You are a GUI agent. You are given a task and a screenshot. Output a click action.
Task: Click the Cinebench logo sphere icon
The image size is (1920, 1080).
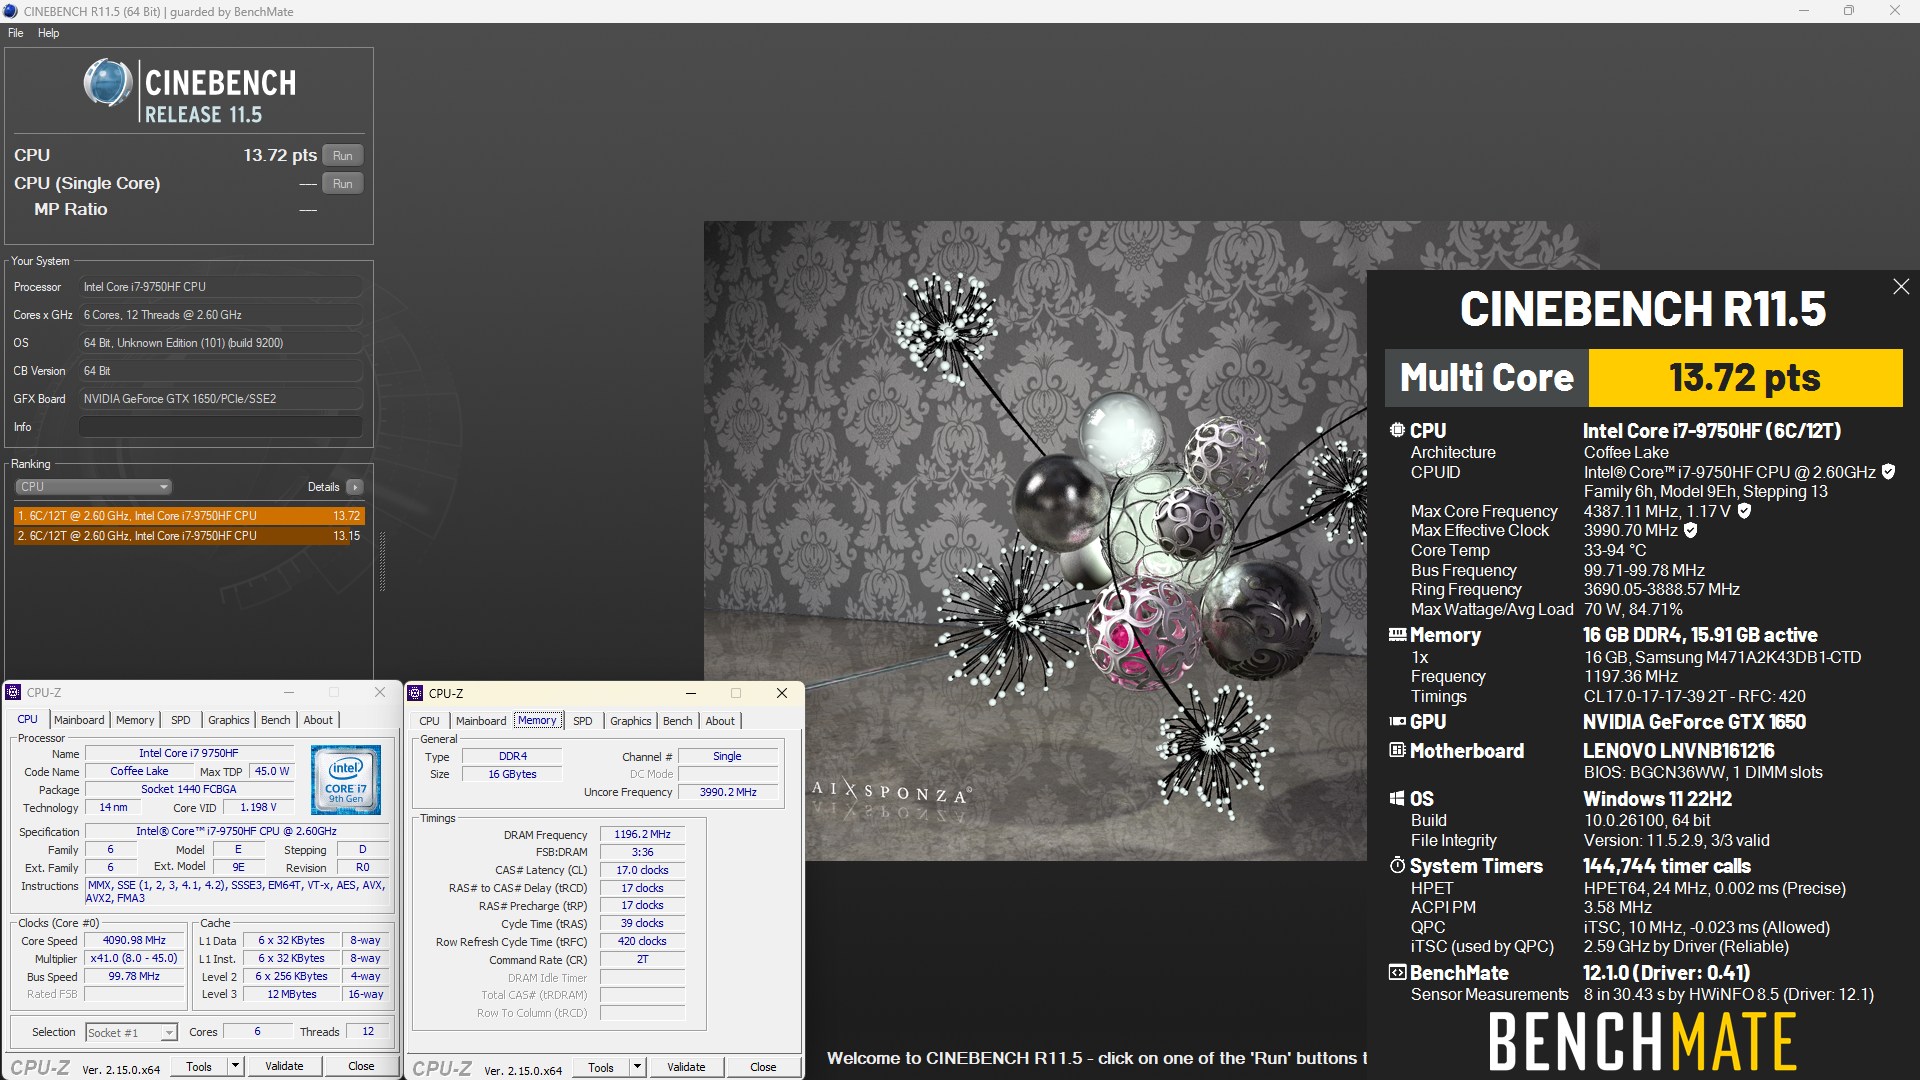(107, 83)
